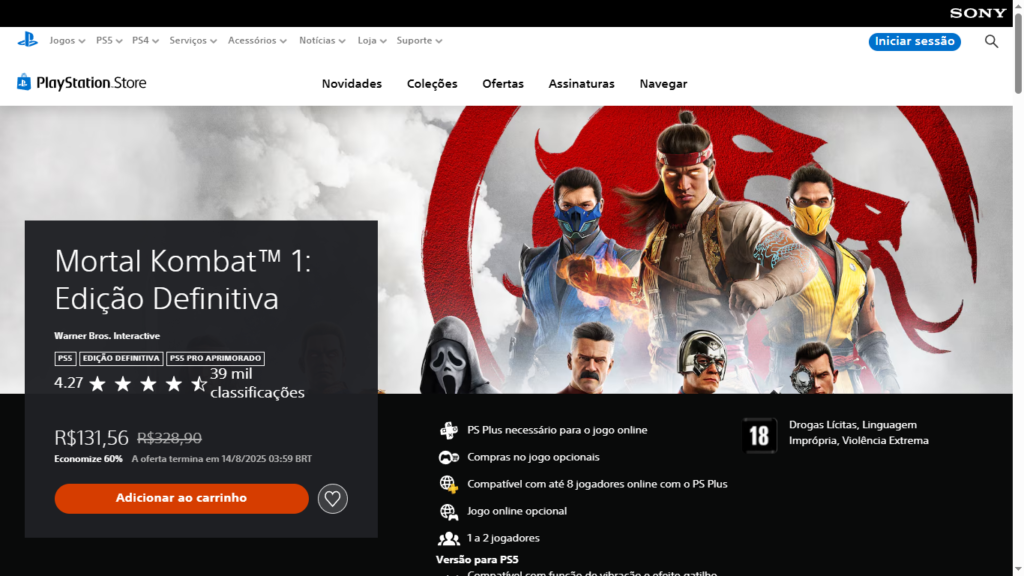Open the 39 mil classificações ratings link
This screenshot has height=576, width=1024.
(257, 383)
